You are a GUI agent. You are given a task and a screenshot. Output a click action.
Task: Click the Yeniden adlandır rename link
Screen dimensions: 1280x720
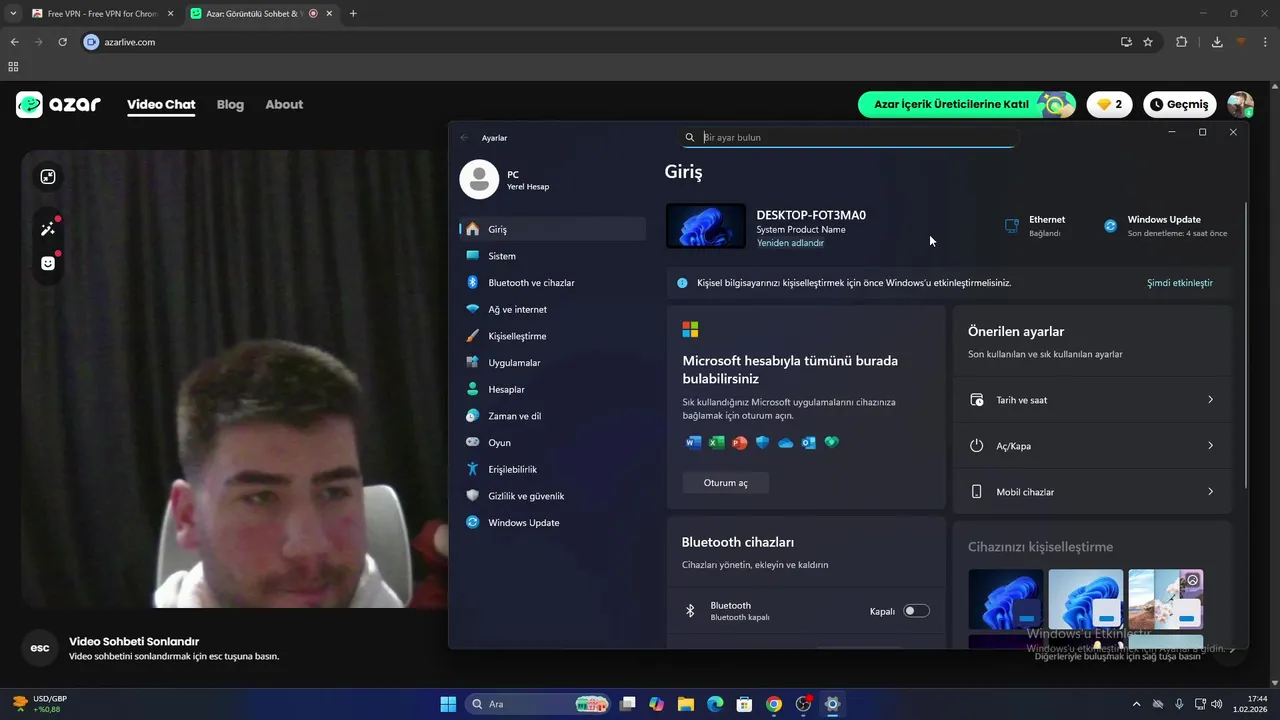(790, 243)
